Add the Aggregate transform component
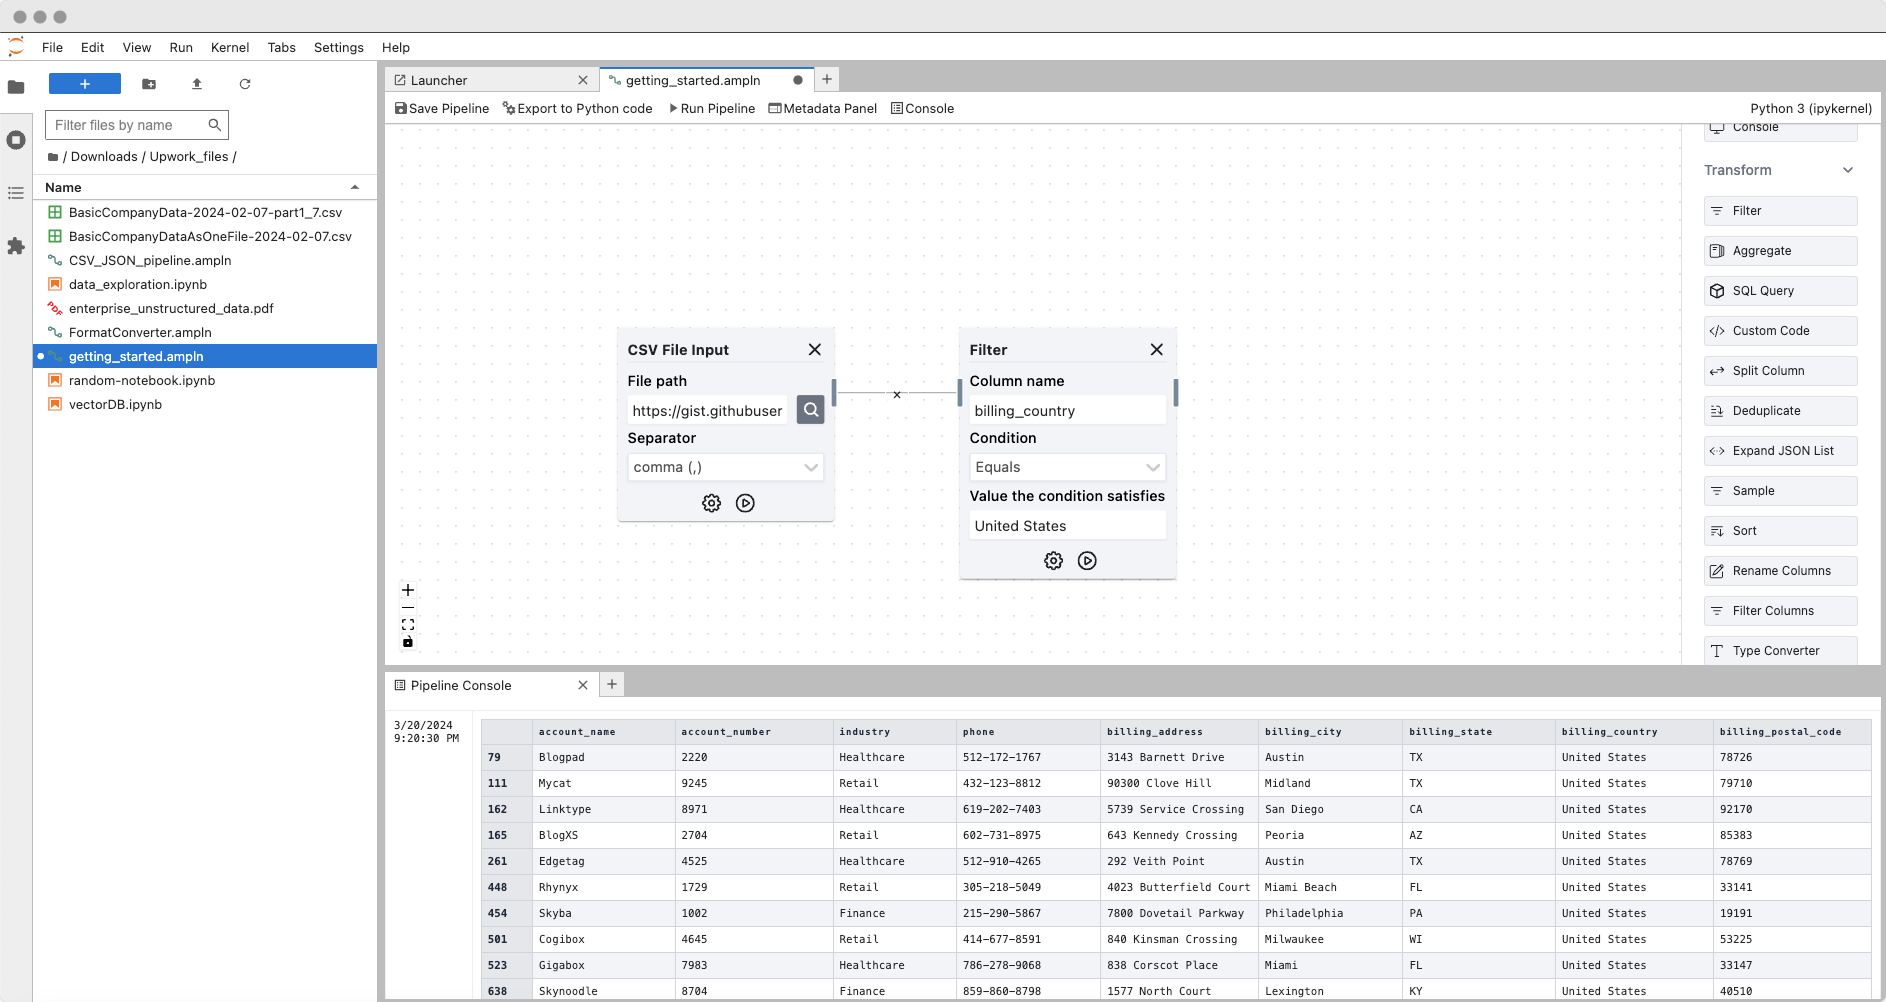This screenshot has height=1002, width=1886. click(1780, 251)
